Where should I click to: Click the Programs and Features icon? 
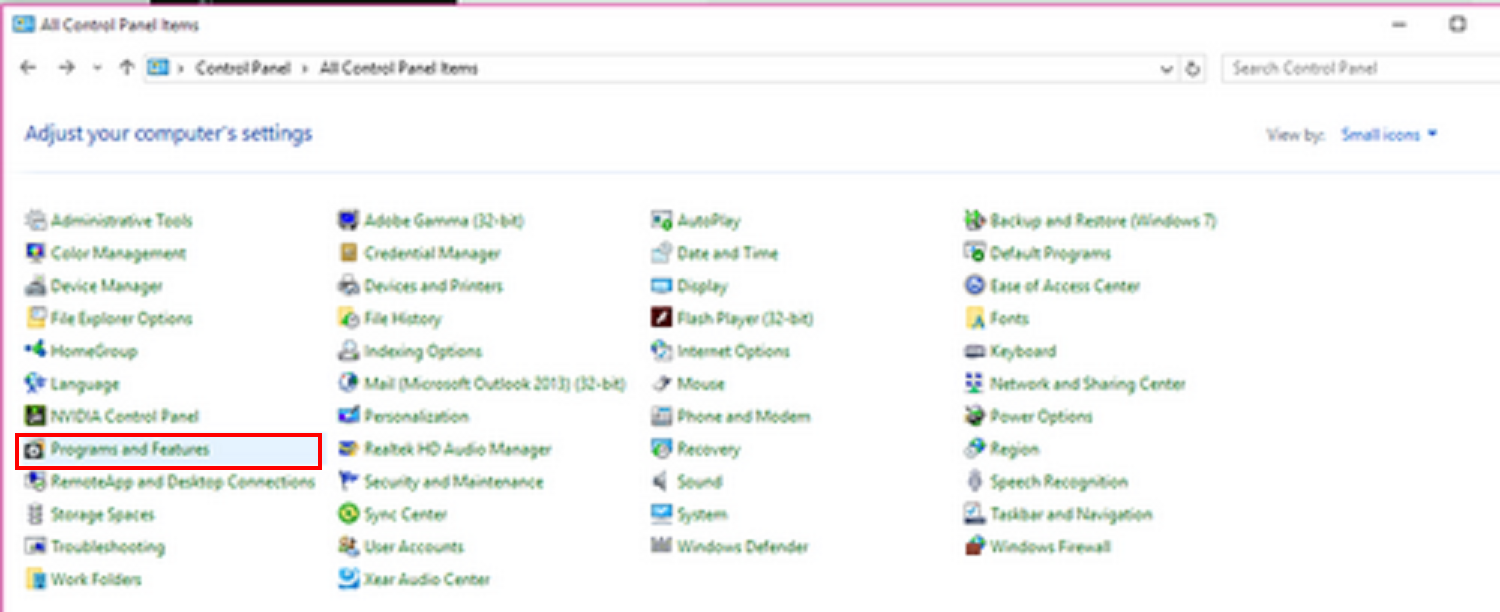36,449
